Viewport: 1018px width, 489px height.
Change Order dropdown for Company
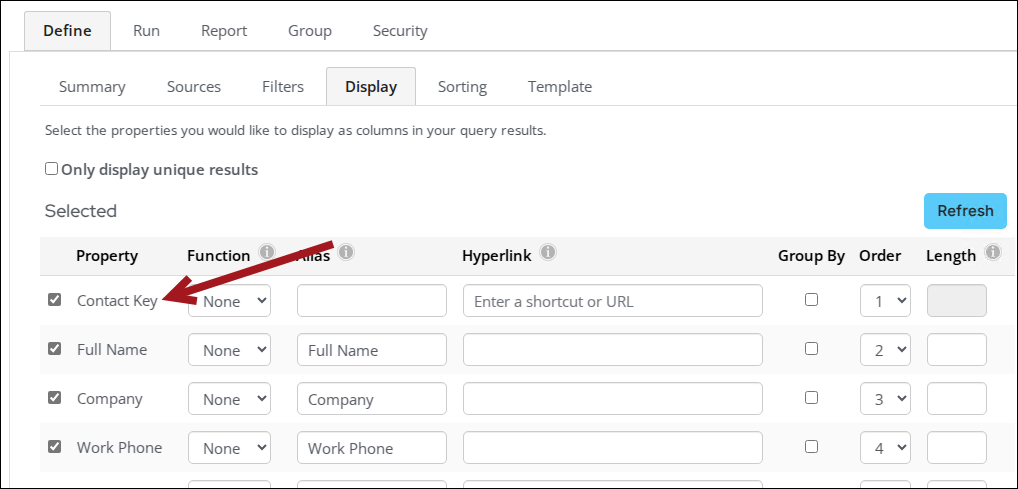[x=886, y=399]
